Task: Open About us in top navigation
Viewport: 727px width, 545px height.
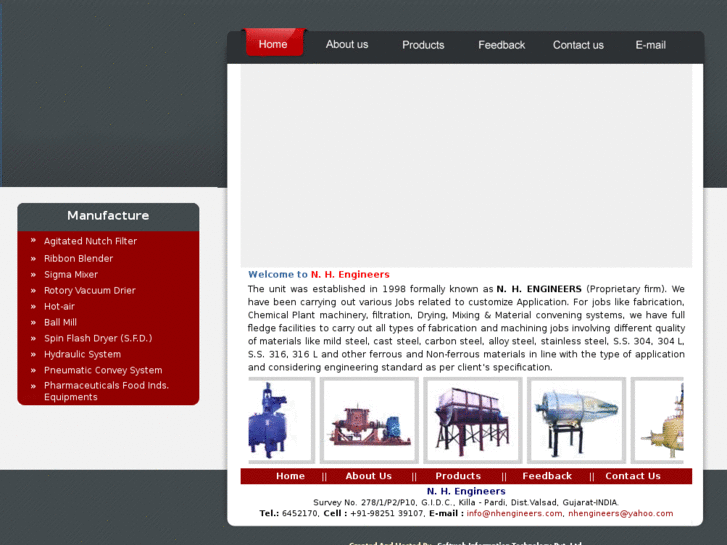Action: coord(347,45)
